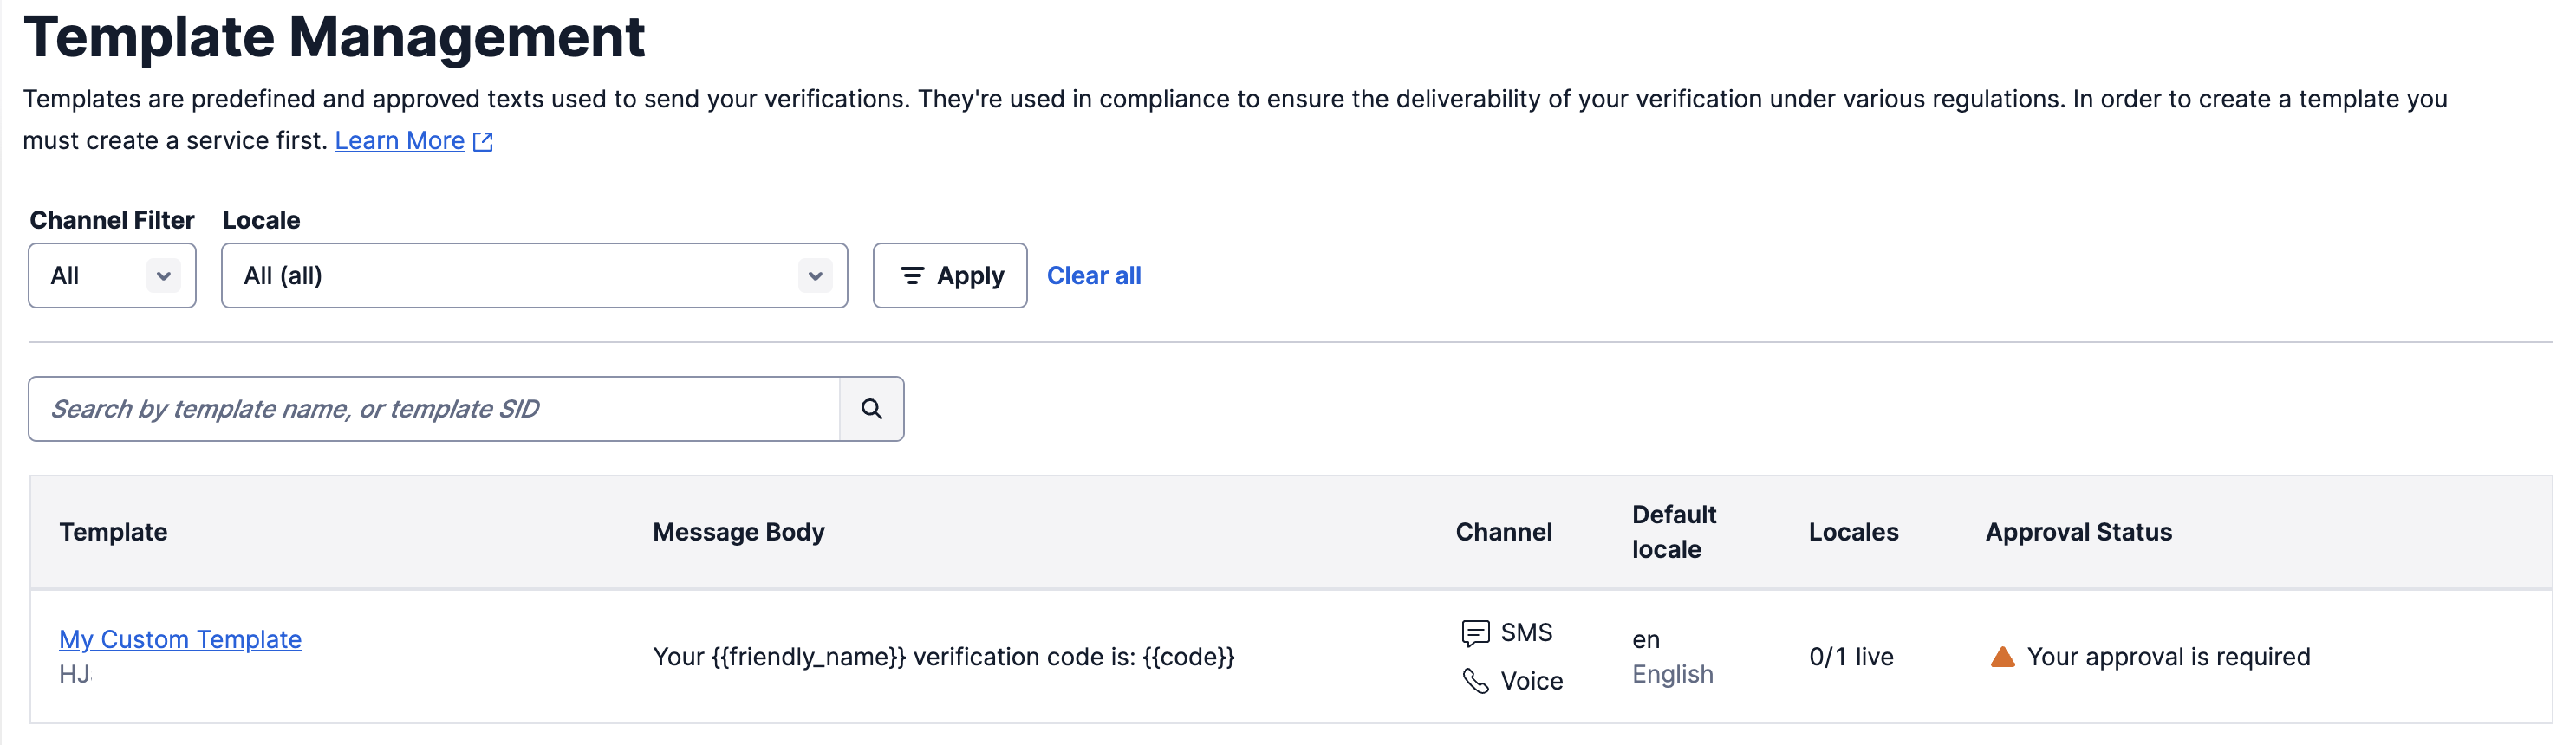Select the 'Your approval is required' status text
2576x745 pixels.
[x=2168, y=657]
